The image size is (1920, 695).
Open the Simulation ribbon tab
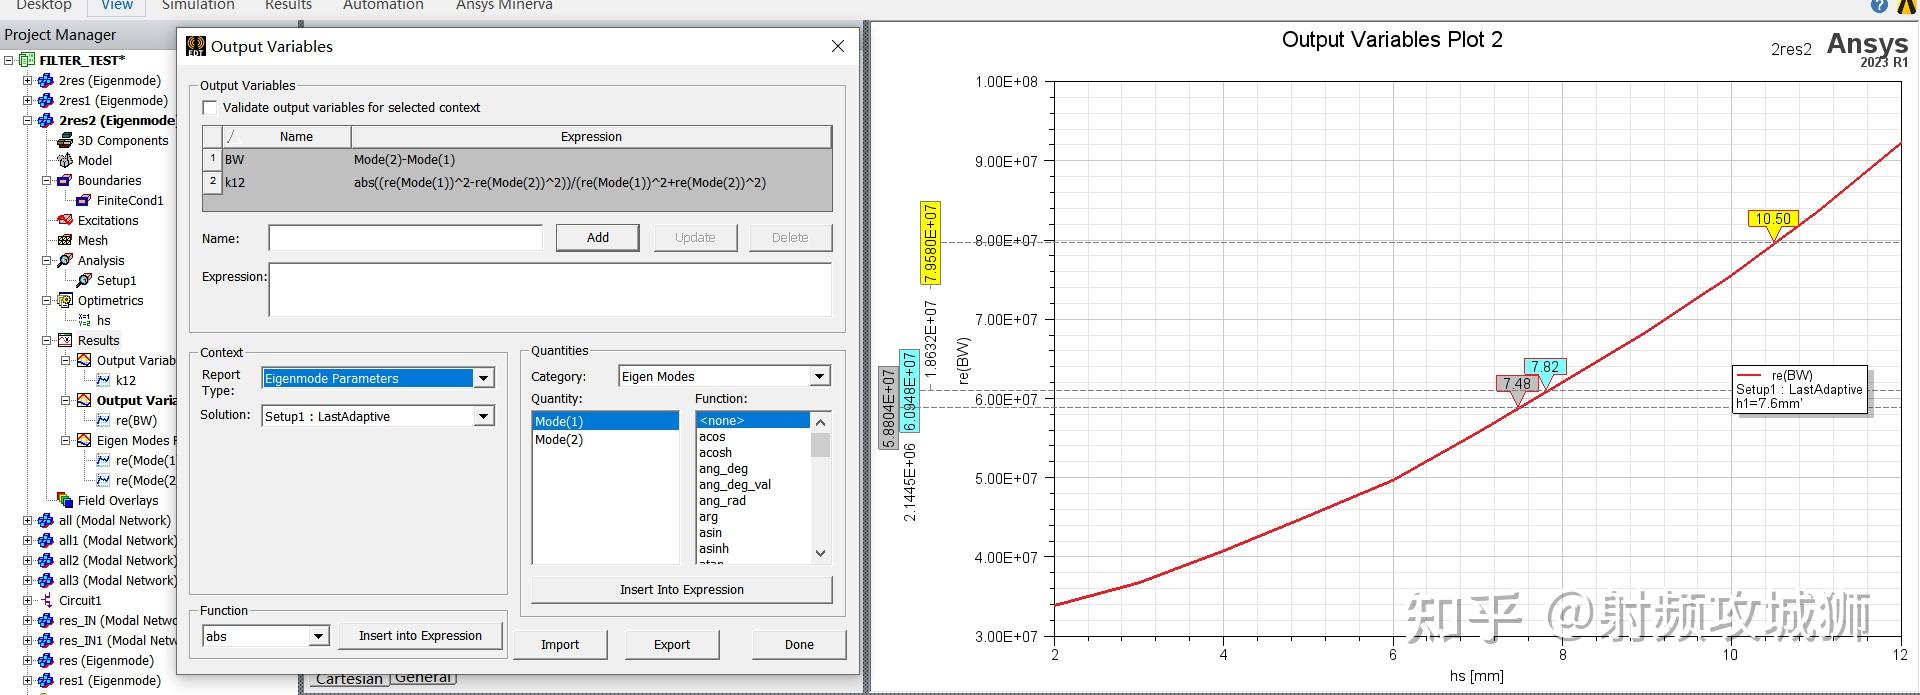click(x=198, y=5)
